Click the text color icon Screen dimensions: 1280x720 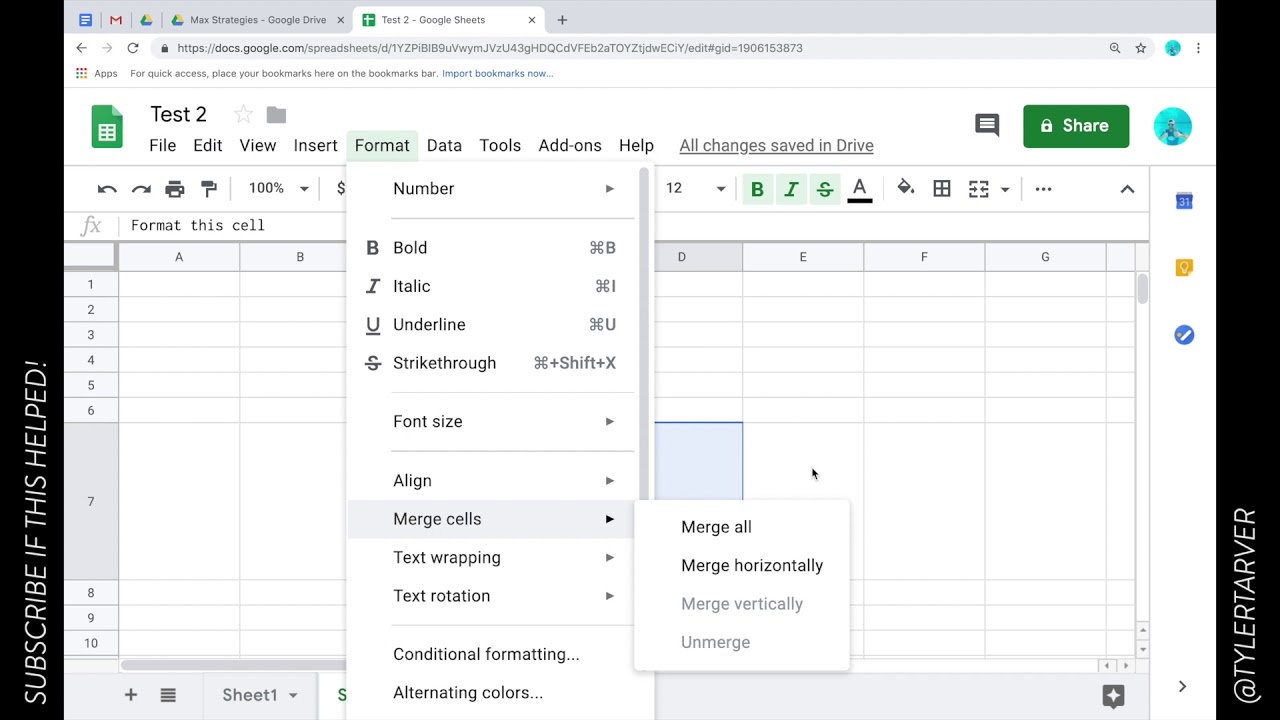click(x=859, y=189)
